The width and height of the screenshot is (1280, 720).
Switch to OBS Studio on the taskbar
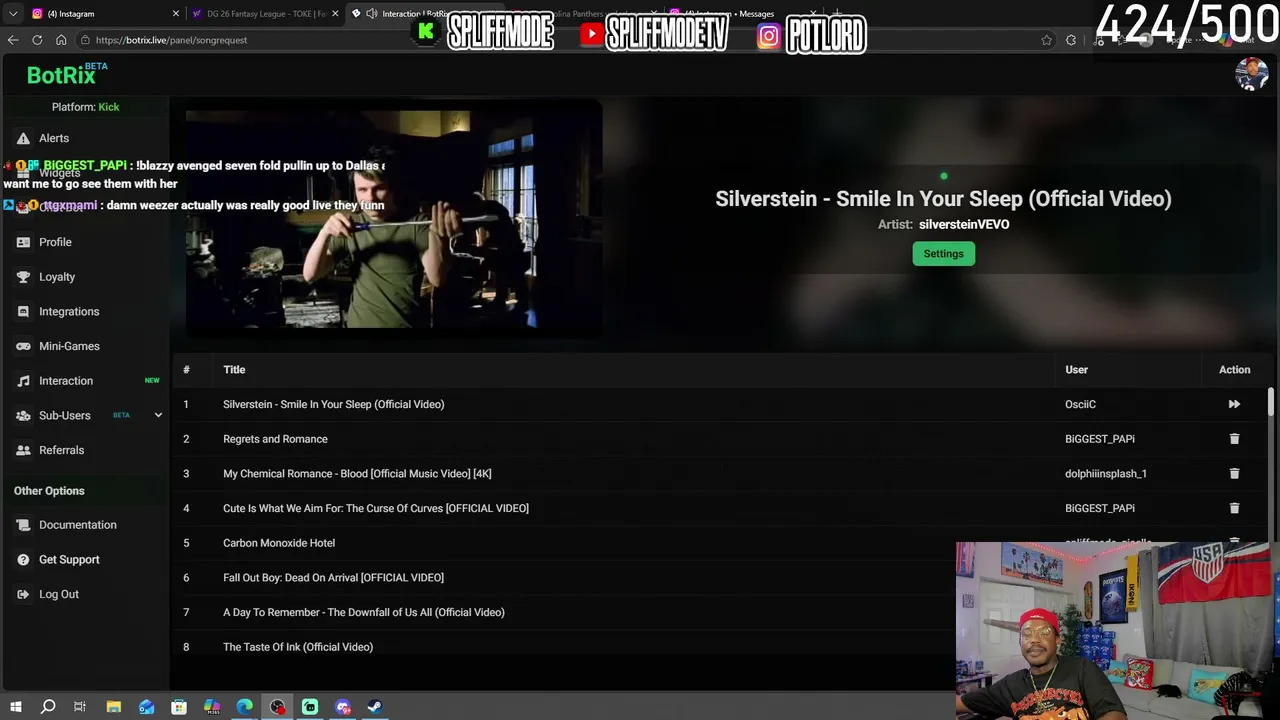[x=277, y=707]
